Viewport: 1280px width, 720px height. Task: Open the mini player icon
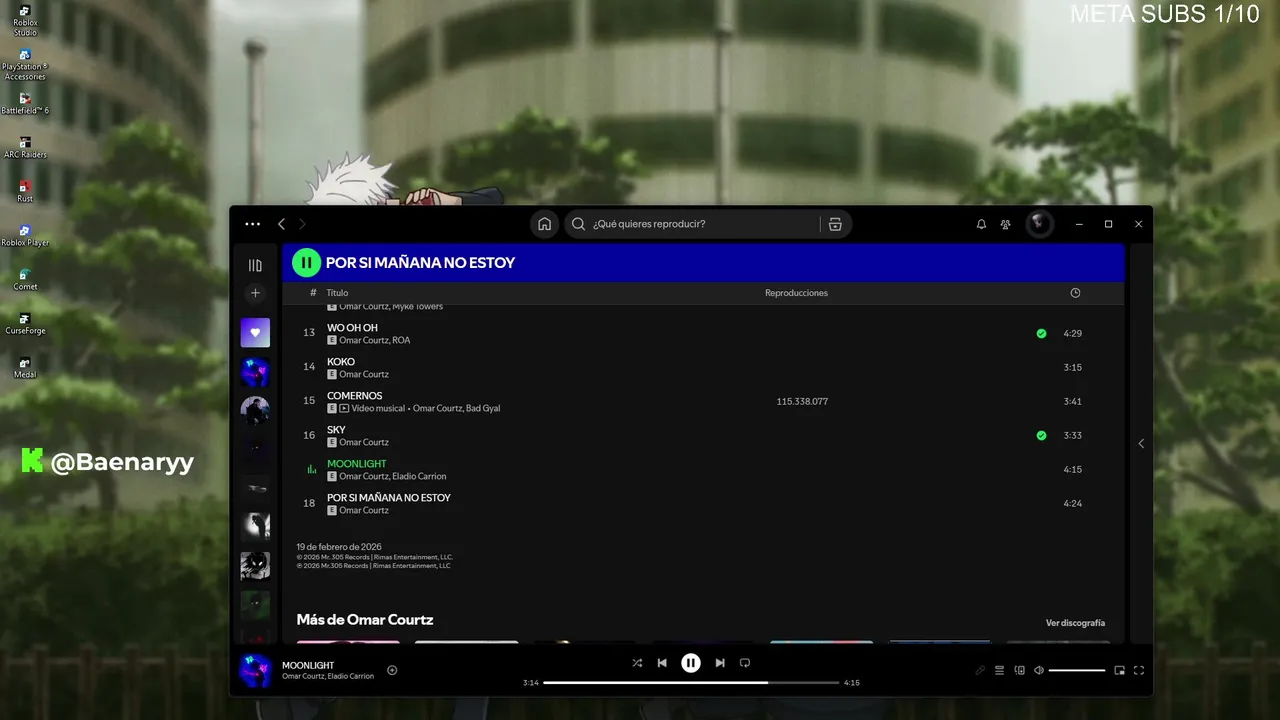(x=1120, y=670)
